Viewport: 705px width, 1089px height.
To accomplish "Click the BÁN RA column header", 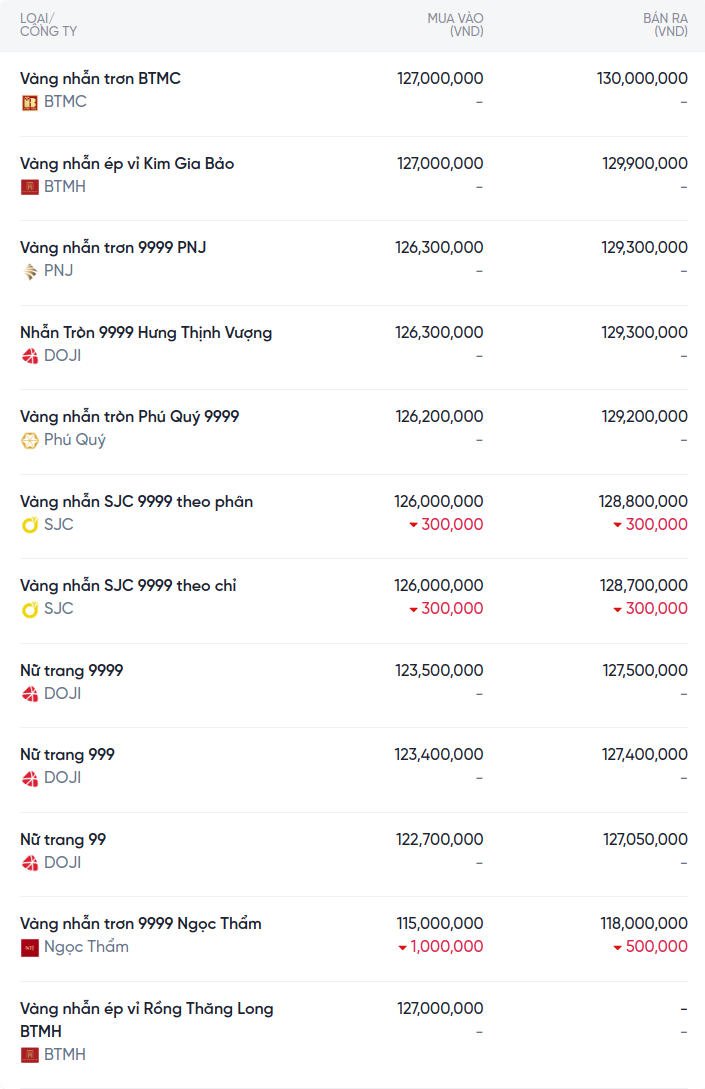I will (665, 25).
